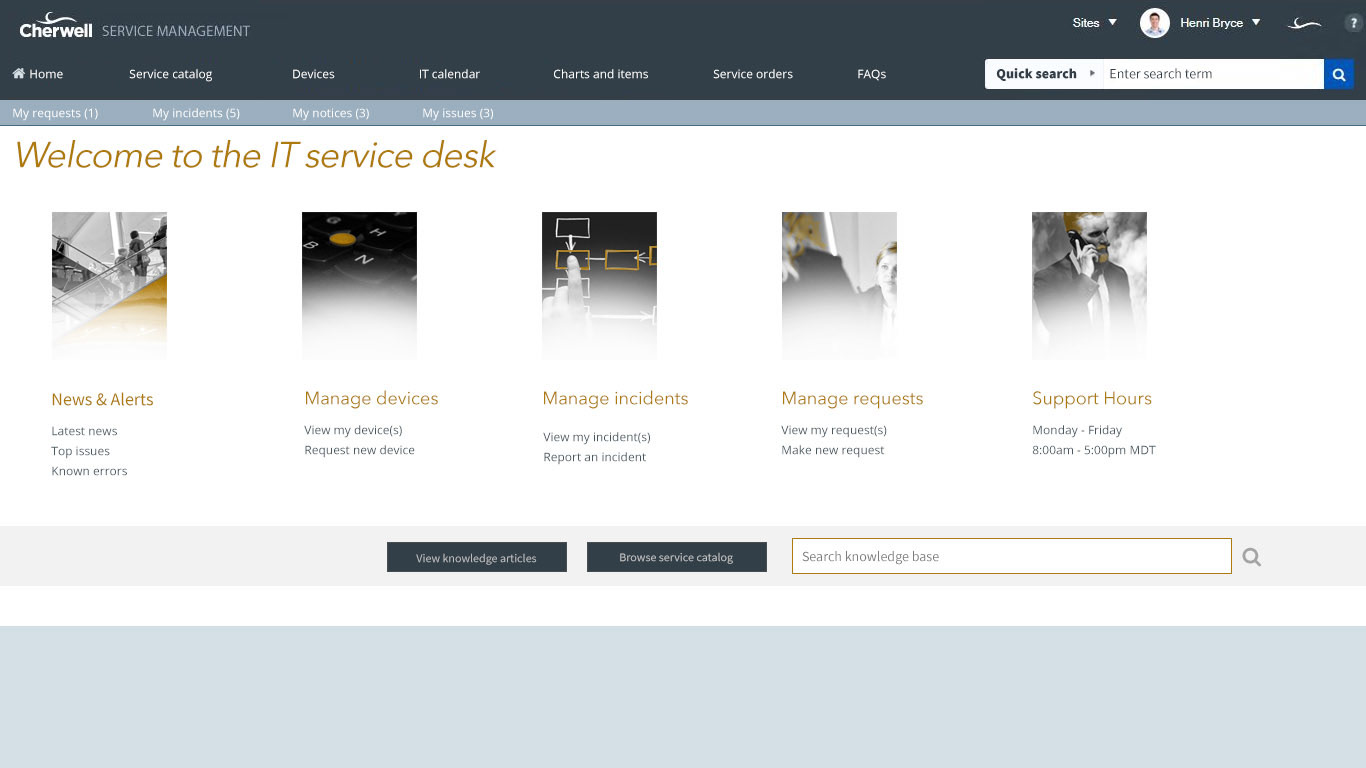Switch to the My incidents (5) tab
Viewport: 1366px width, 768px height.
[x=195, y=113]
